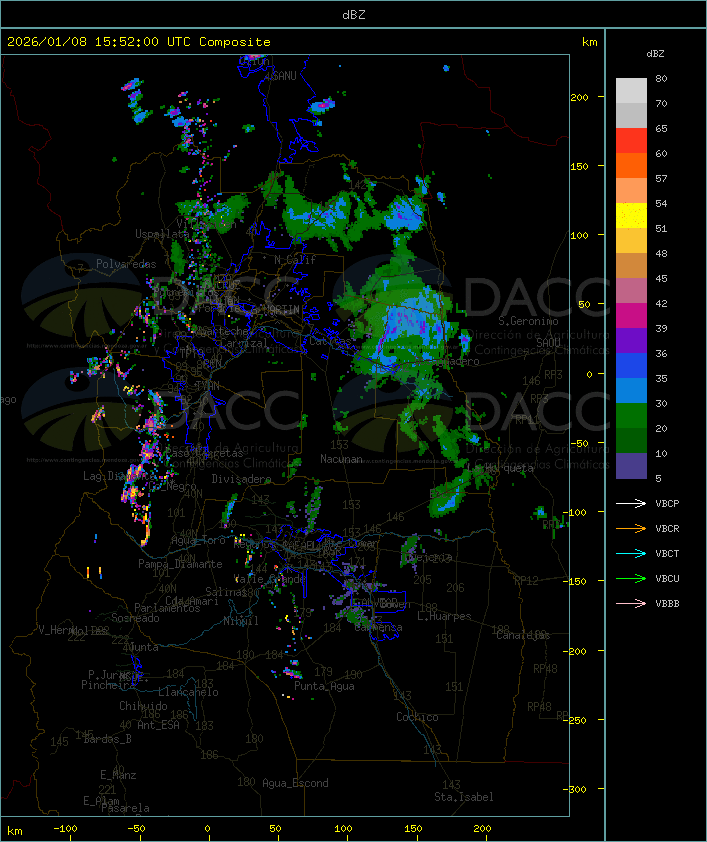Select the yellow 51-54 dBZ color swatch
The image size is (707, 842).
point(631,216)
